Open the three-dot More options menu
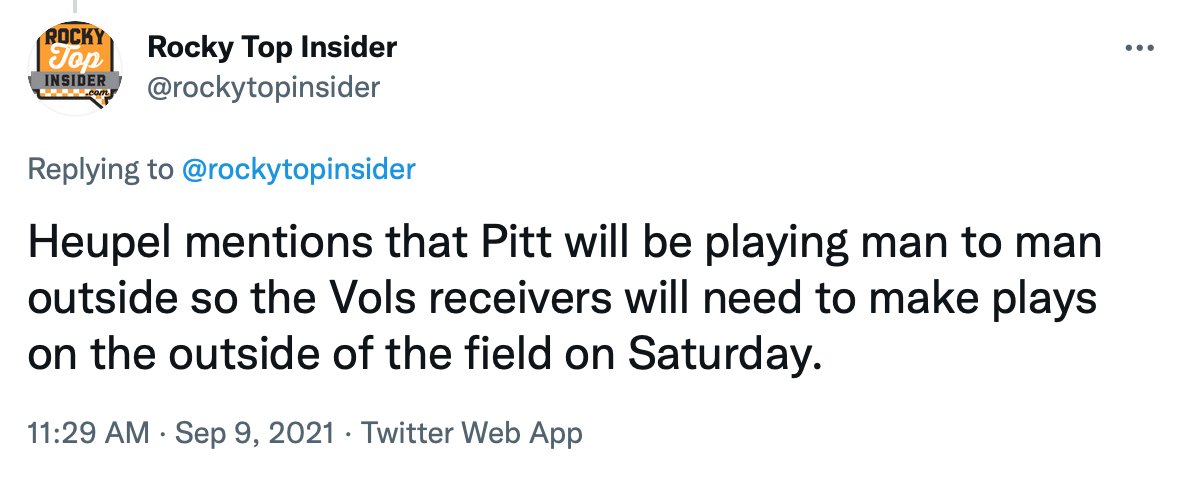The height and width of the screenshot is (478, 1190). (1139, 48)
